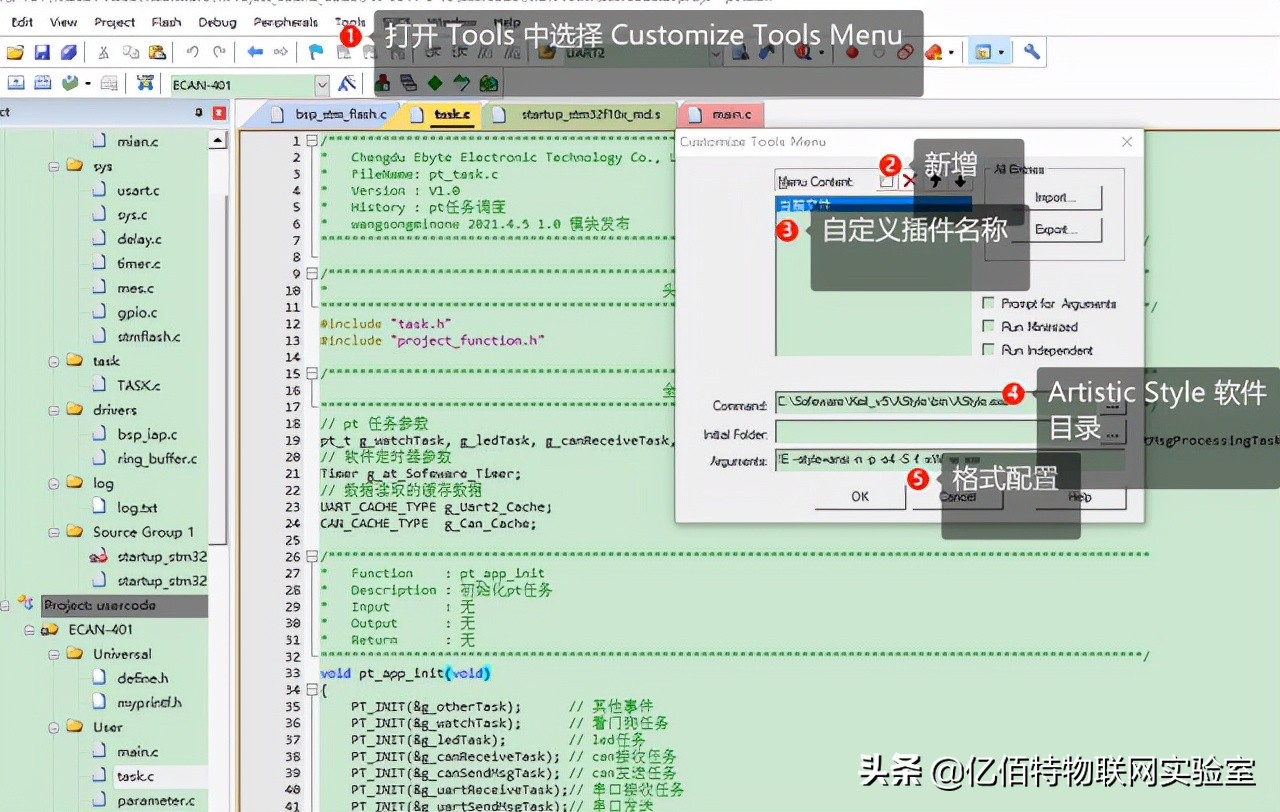The height and width of the screenshot is (812, 1280).
Task: Open Options for Target magic wand icon
Action: coord(347,83)
